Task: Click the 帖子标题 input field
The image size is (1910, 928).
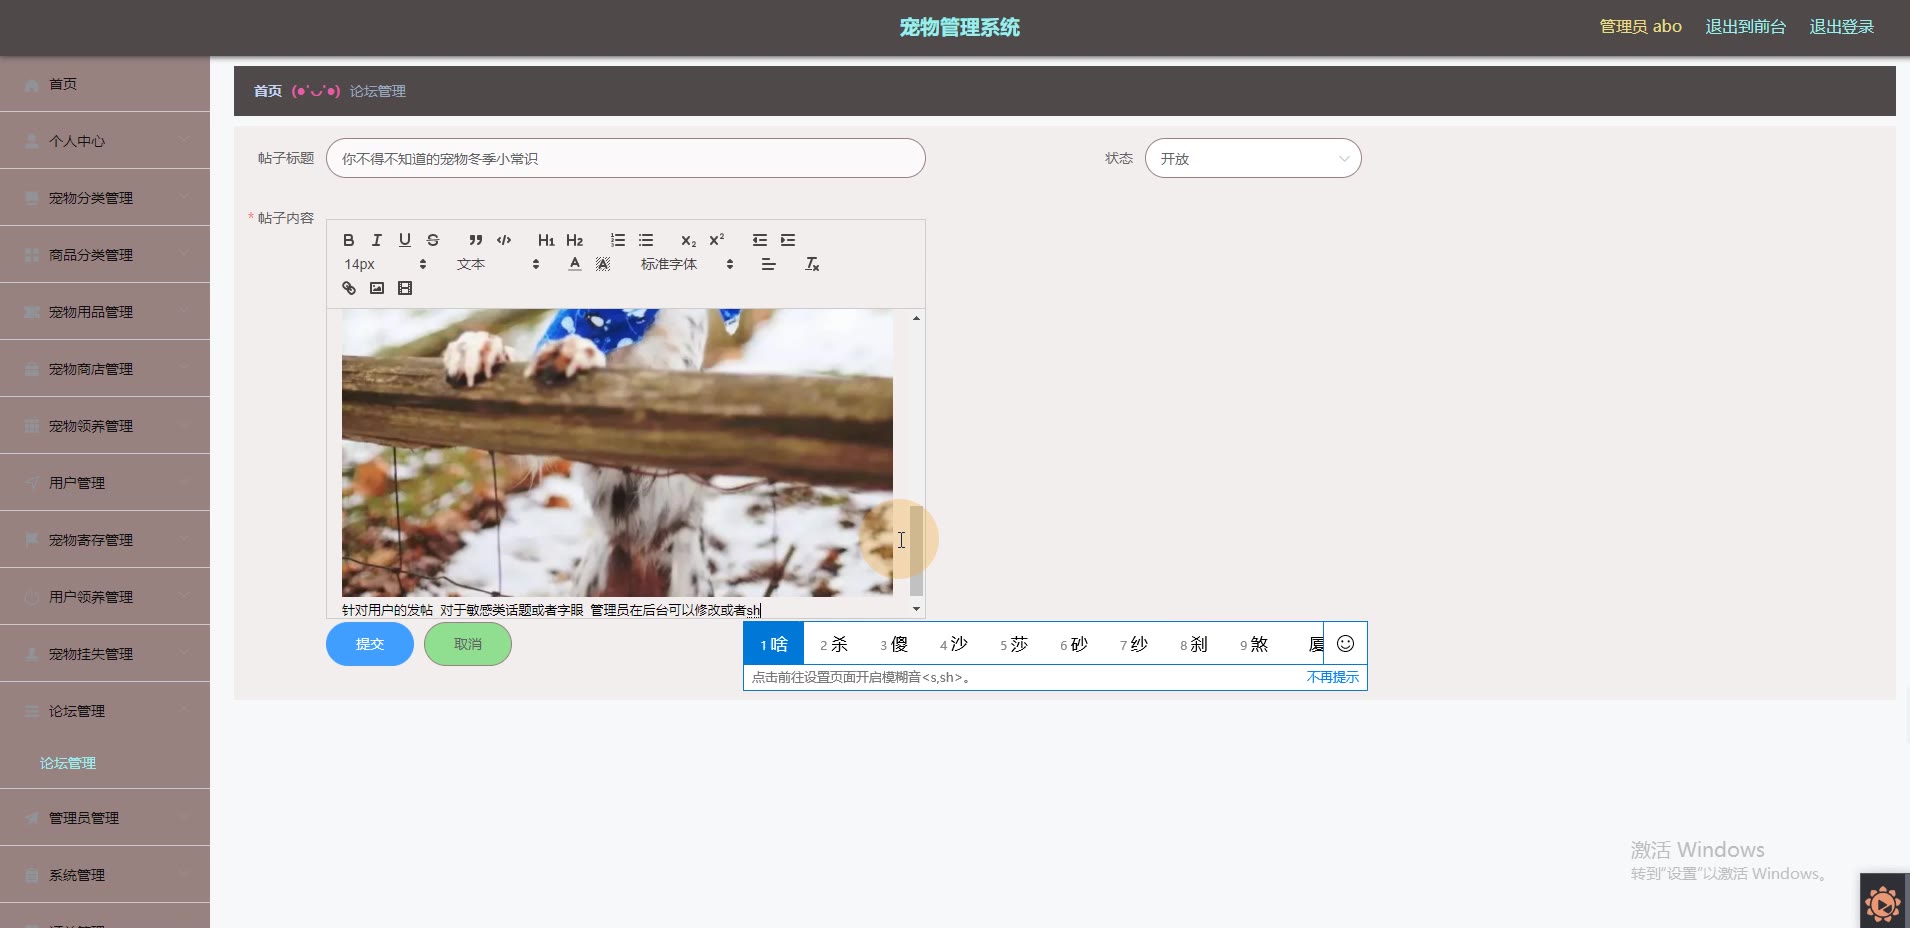Action: click(626, 158)
